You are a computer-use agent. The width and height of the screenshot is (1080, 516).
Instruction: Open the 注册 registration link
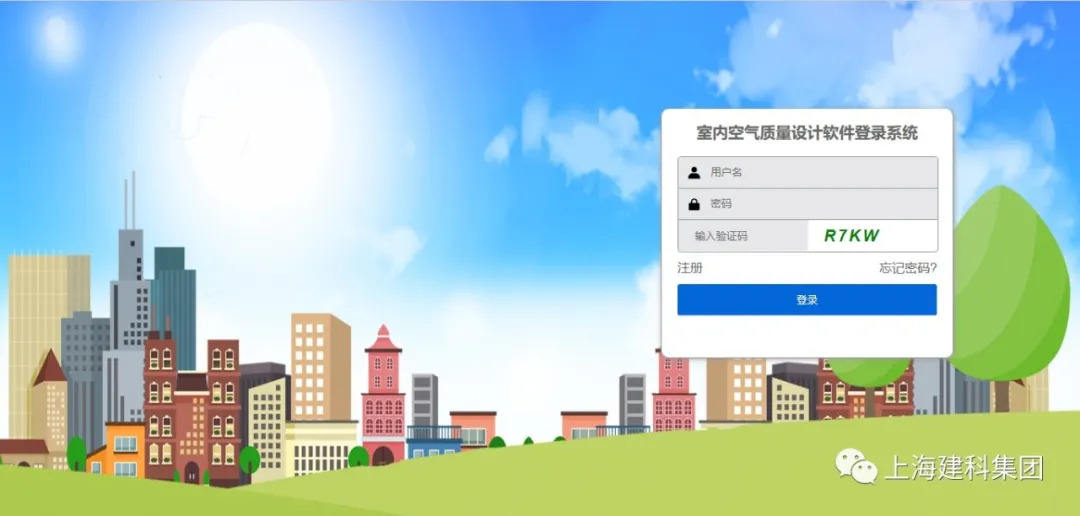click(690, 268)
